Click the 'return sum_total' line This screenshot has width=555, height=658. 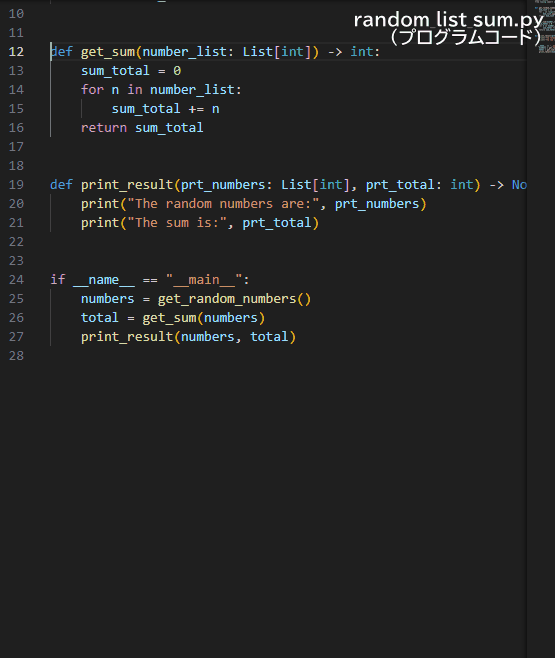(x=142, y=128)
